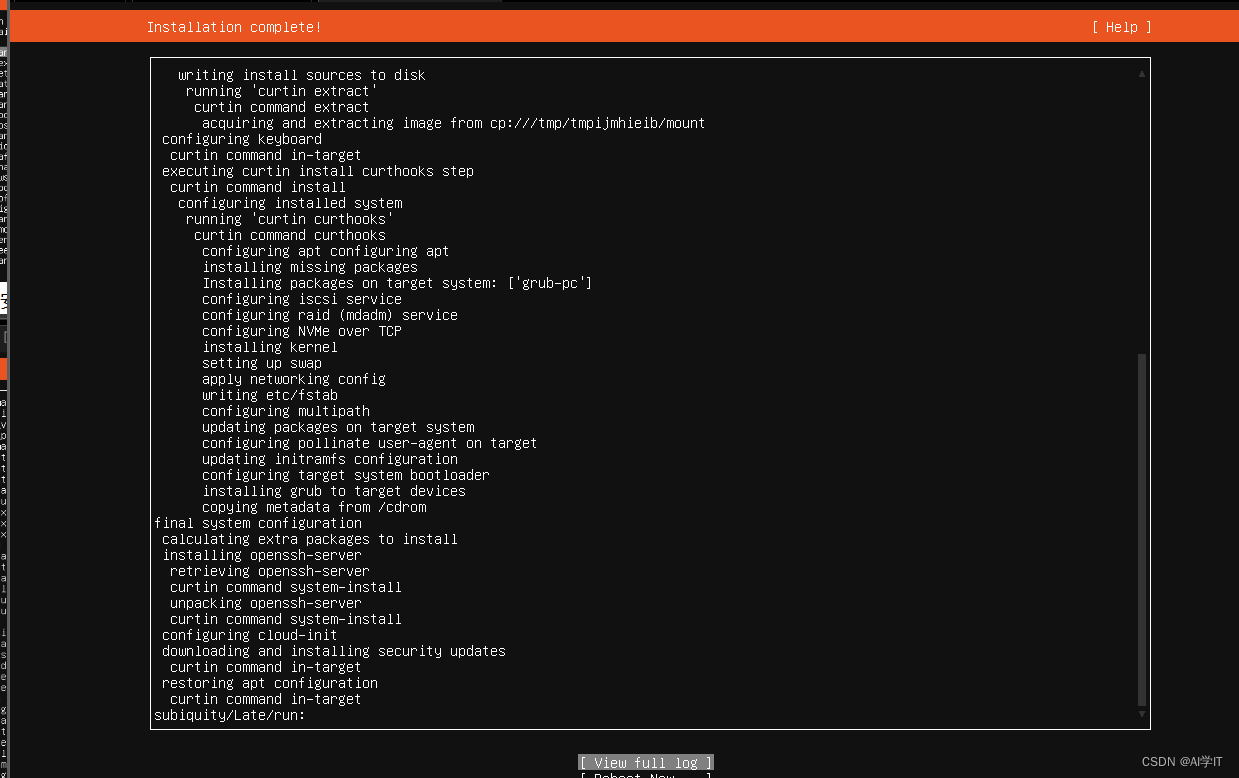Screen dimensions: 1239x778
Task: Click the Installation complete! title bar
Action: click(x=234, y=27)
